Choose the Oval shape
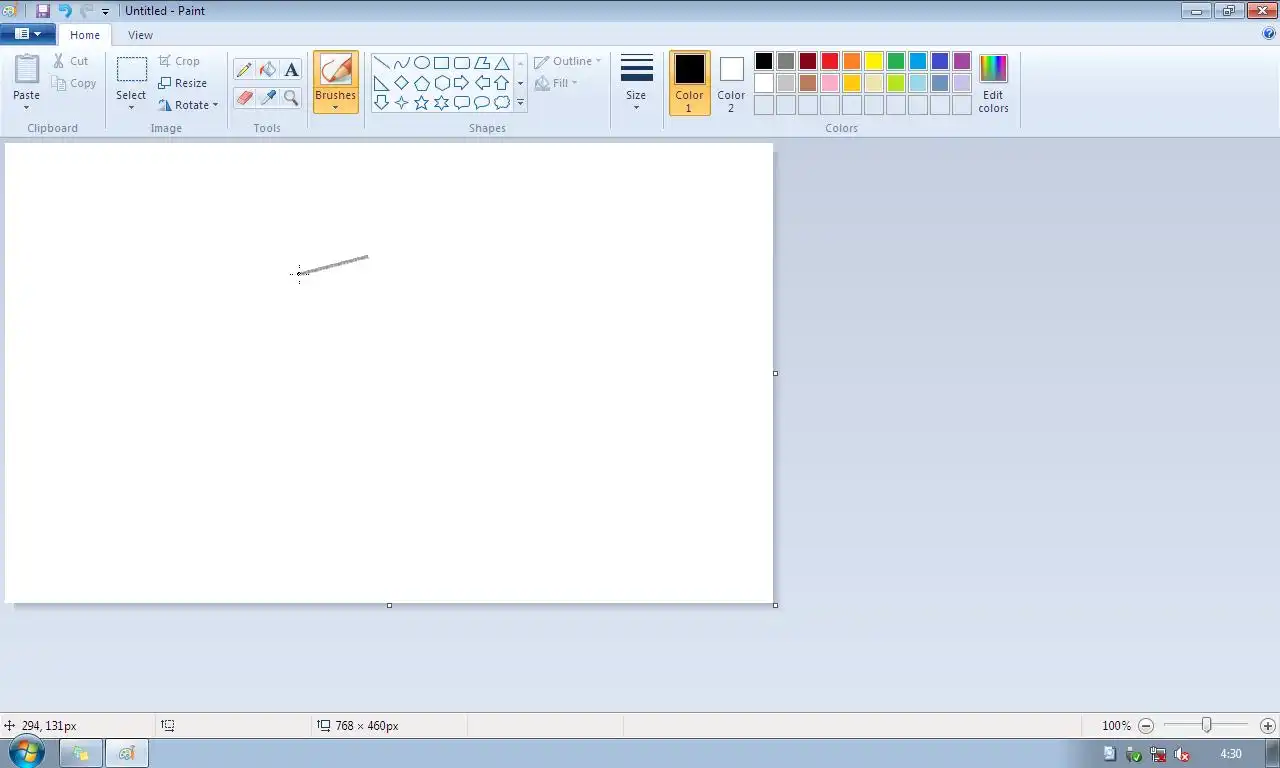 pos(422,63)
